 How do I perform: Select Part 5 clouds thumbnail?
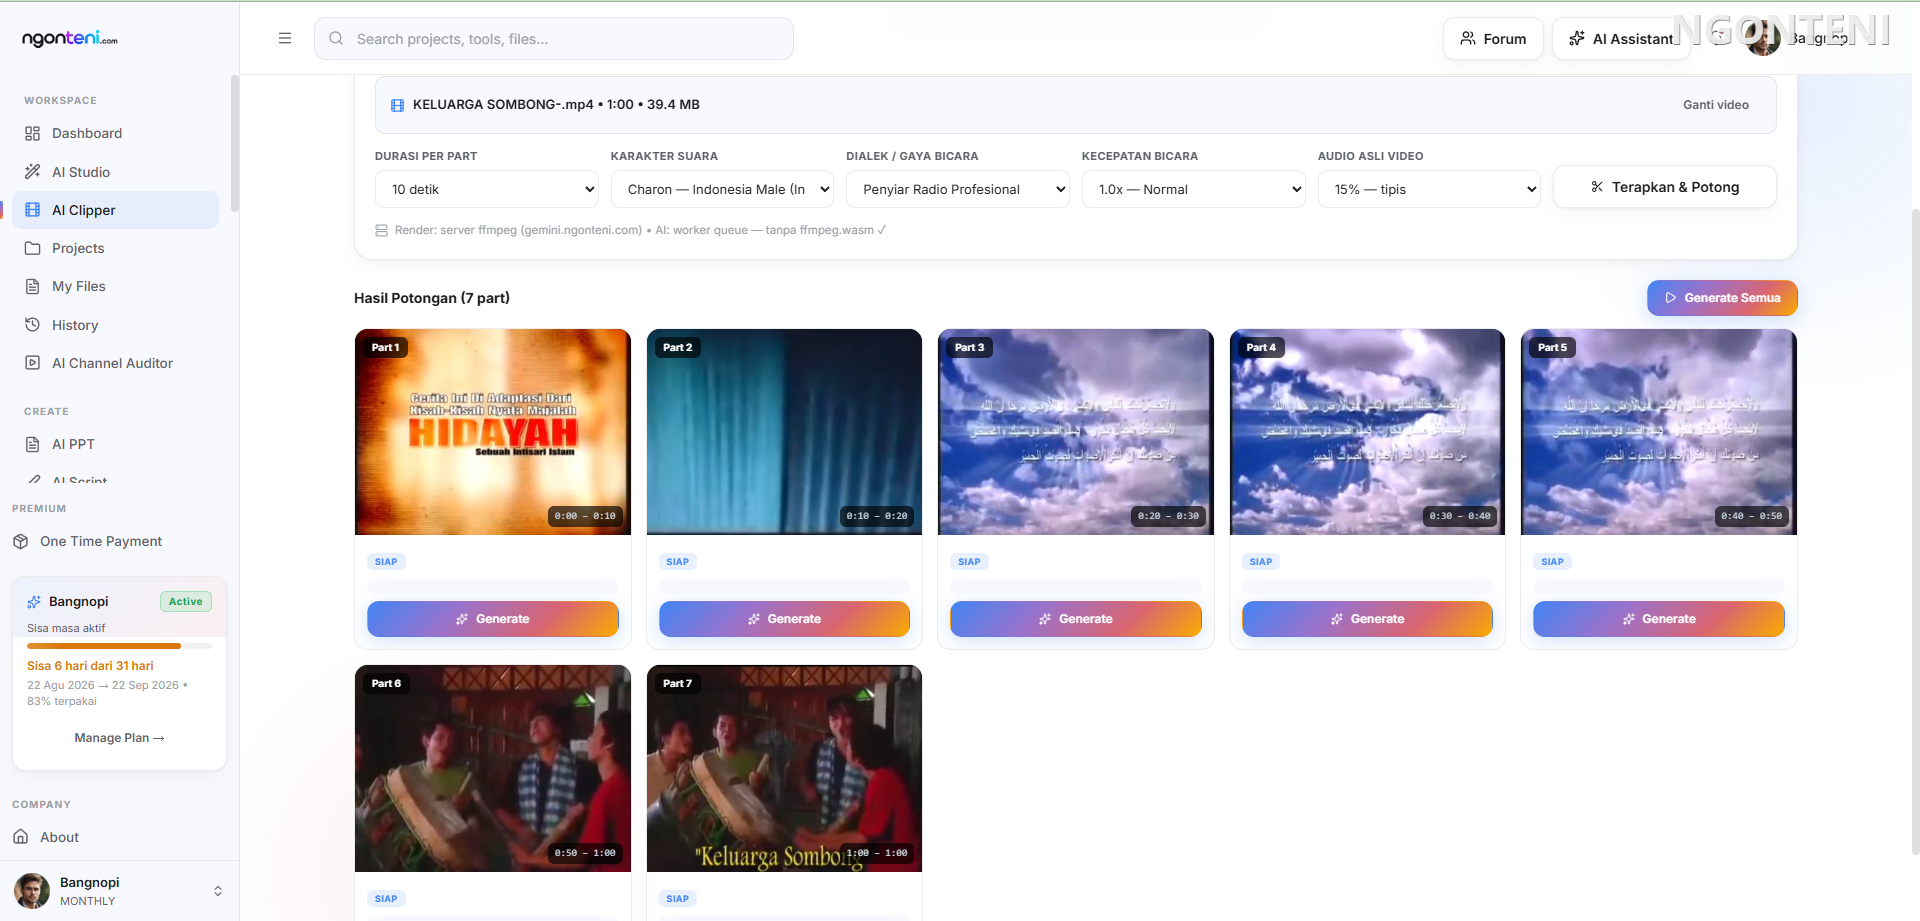click(1659, 432)
